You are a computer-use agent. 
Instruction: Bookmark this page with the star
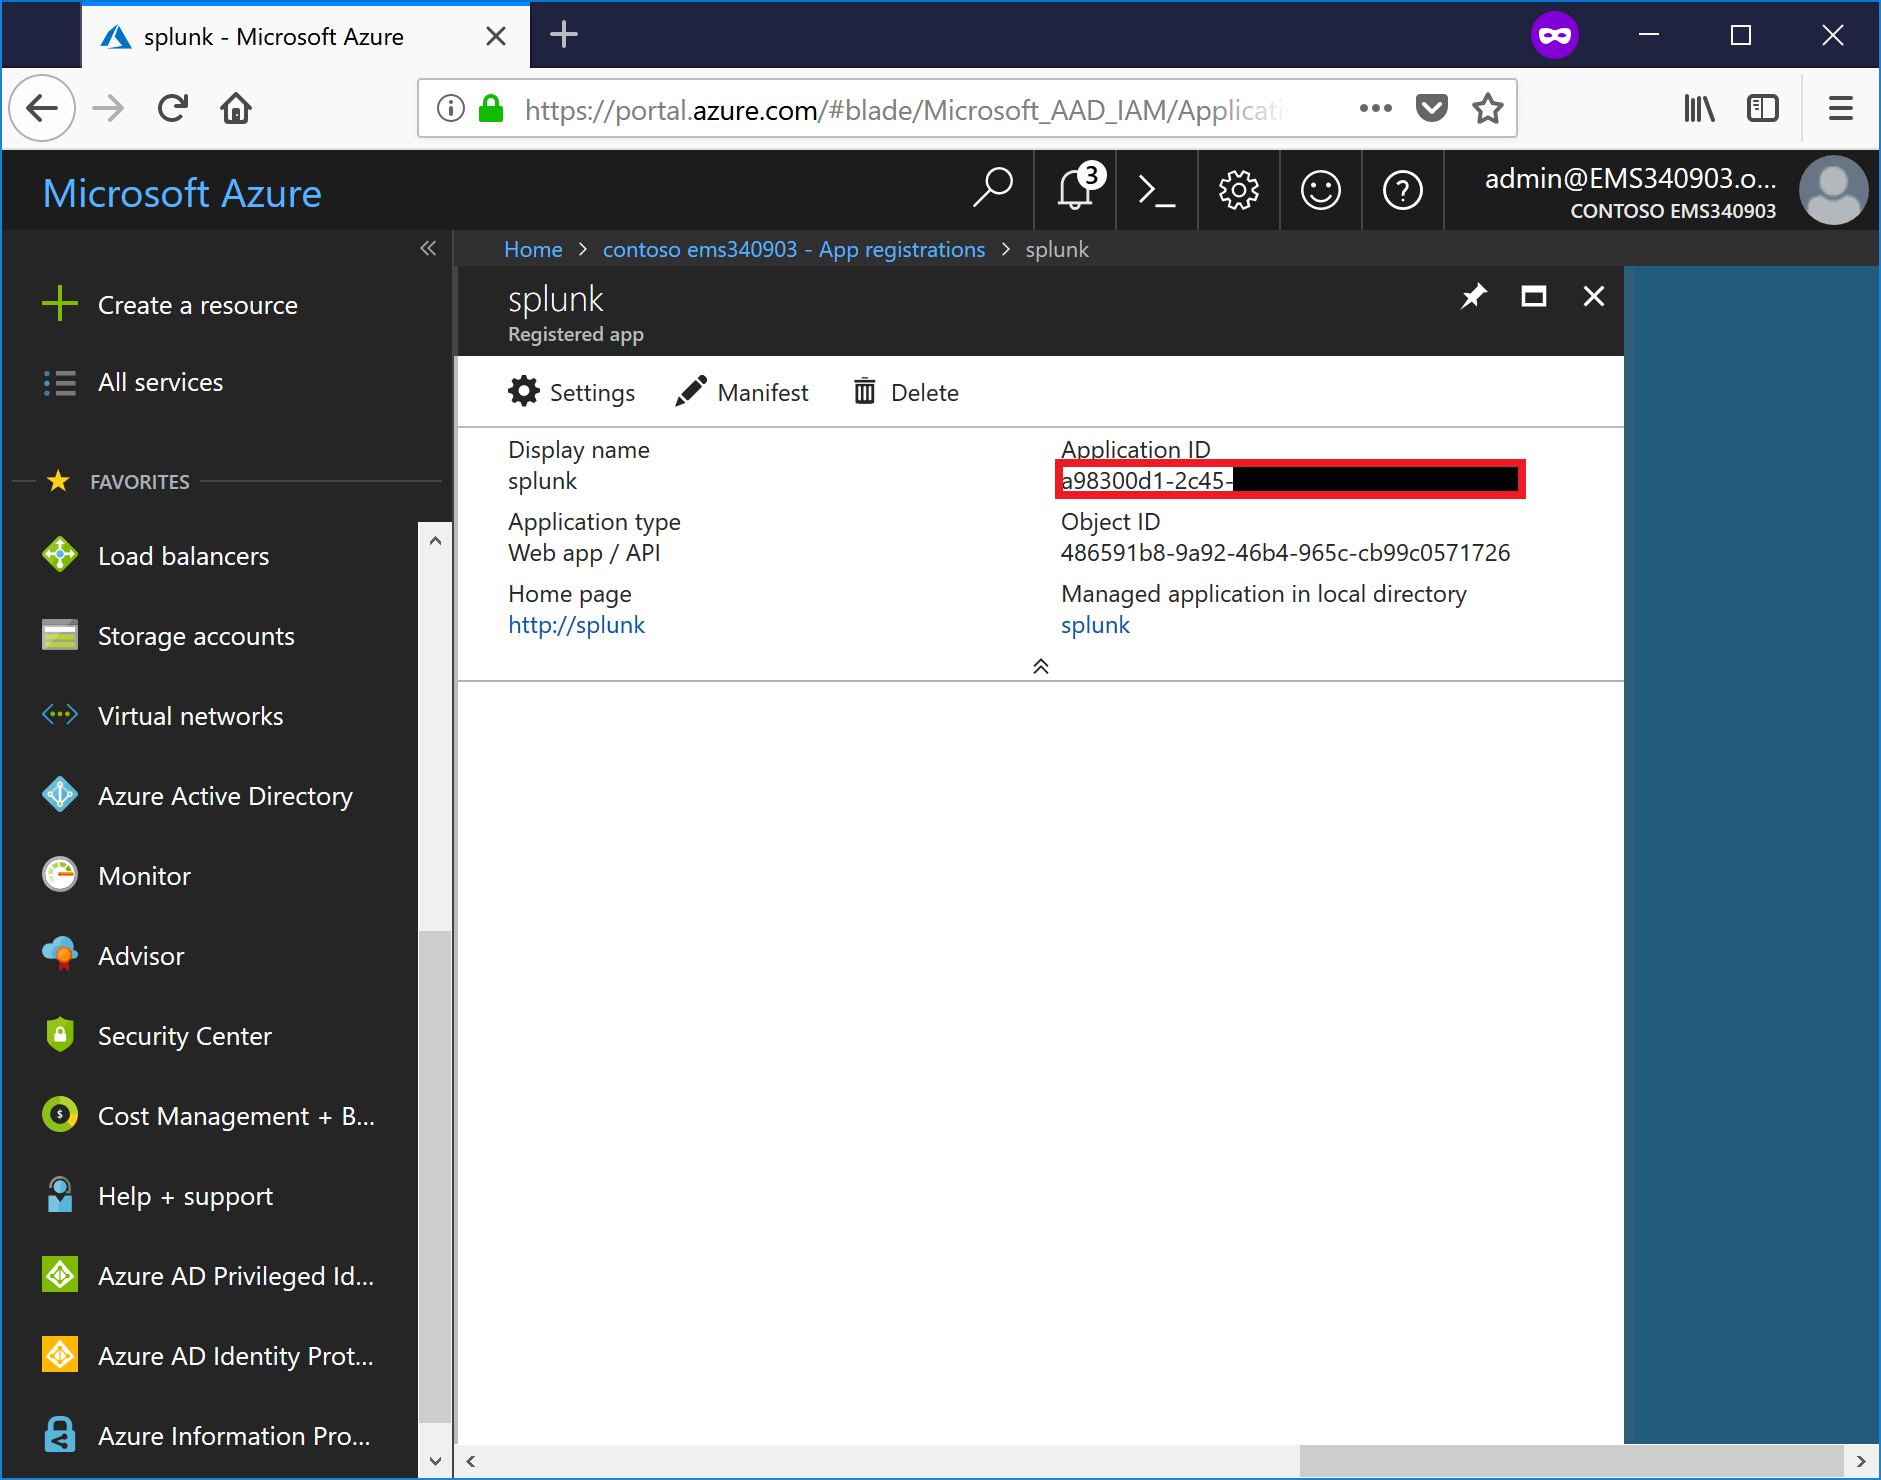1487,108
